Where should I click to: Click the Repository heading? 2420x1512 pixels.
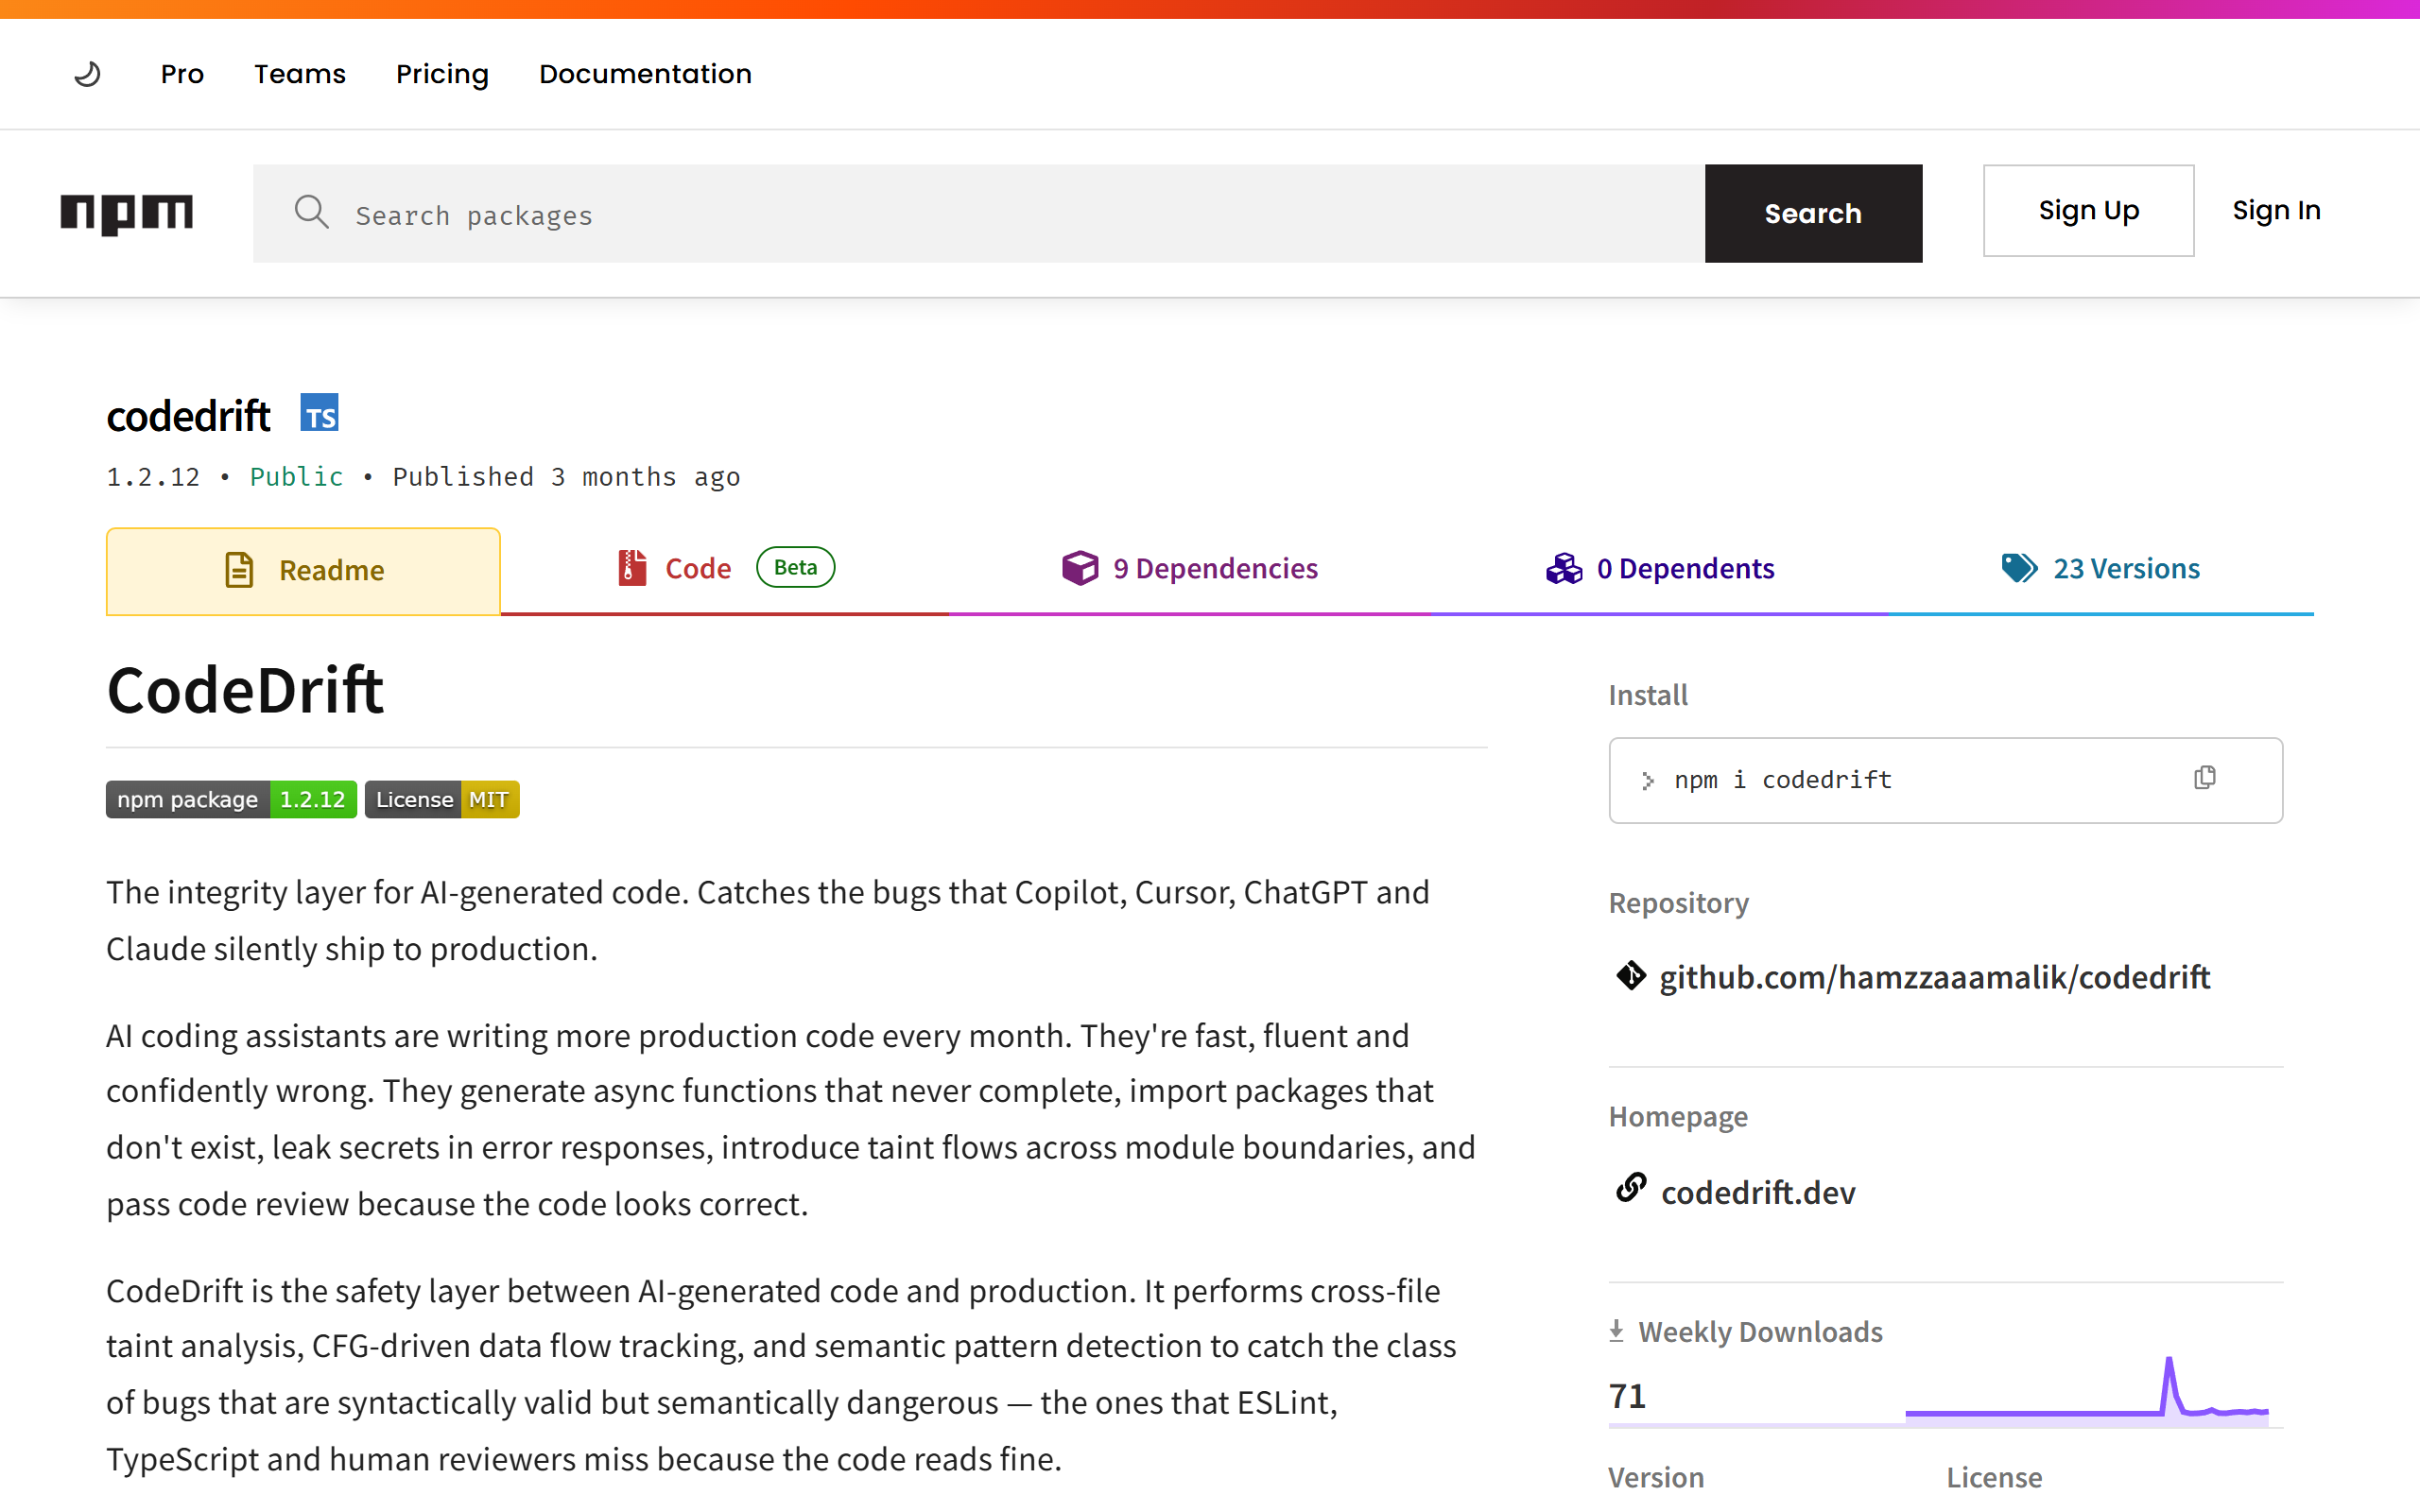point(1679,903)
